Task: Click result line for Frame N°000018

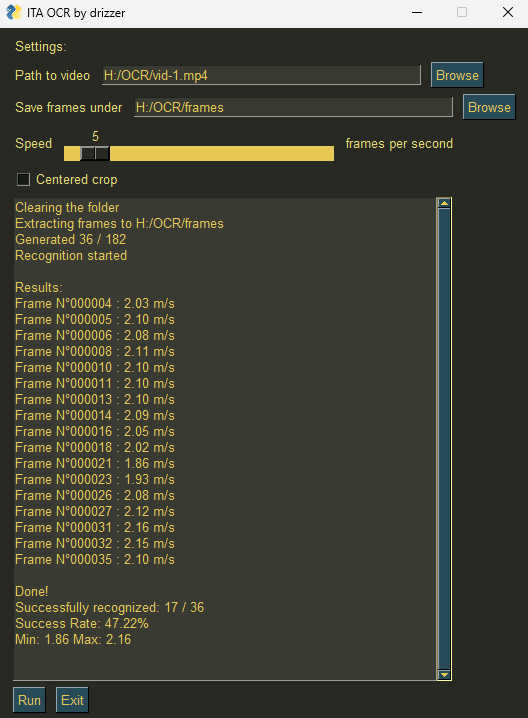Action: (x=95, y=448)
